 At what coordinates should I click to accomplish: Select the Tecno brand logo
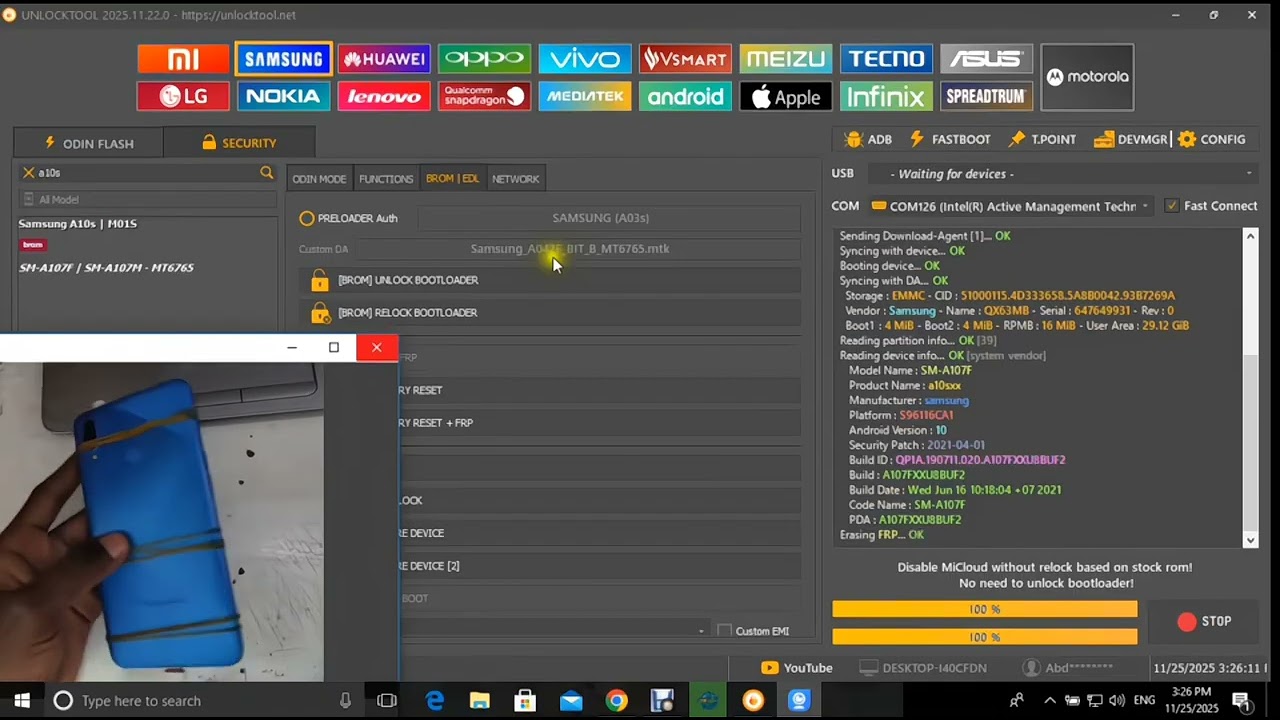click(x=886, y=59)
